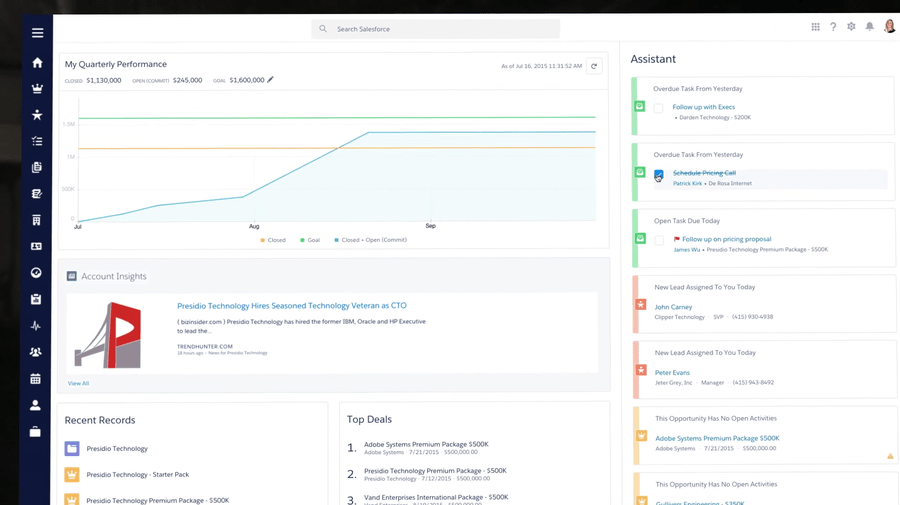
Task: Click the TRENDHUNTER.COM source text
Action: tap(204, 347)
